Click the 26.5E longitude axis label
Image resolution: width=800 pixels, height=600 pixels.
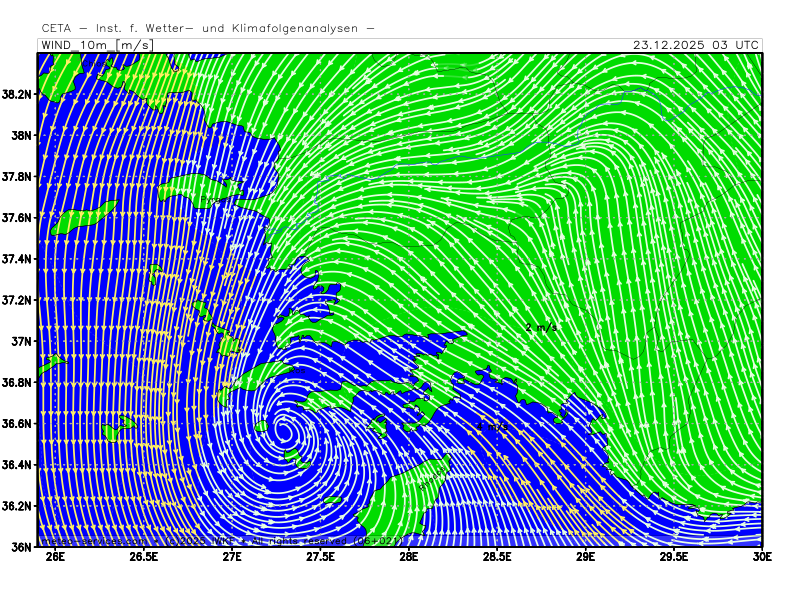(x=144, y=557)
